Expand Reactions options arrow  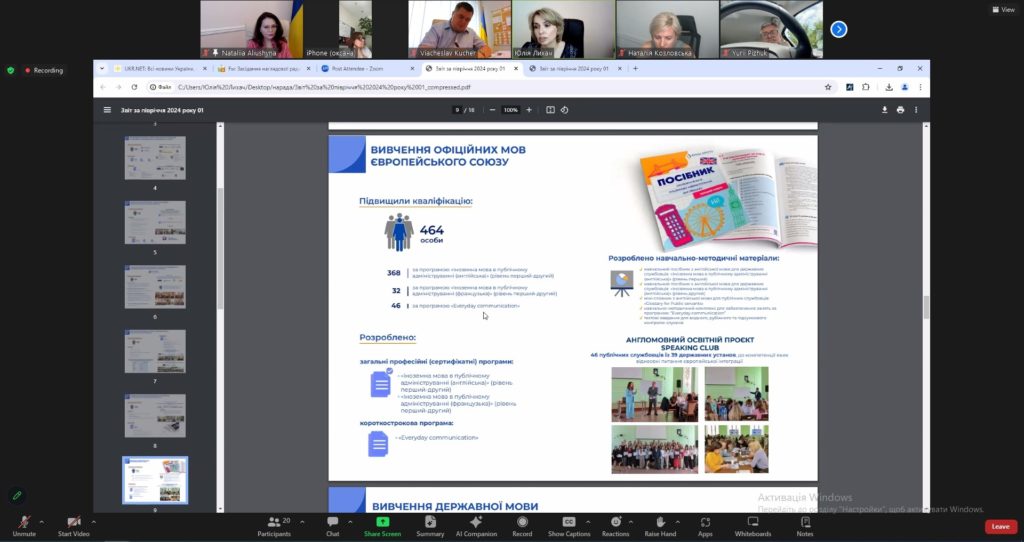tap(630, 522)
